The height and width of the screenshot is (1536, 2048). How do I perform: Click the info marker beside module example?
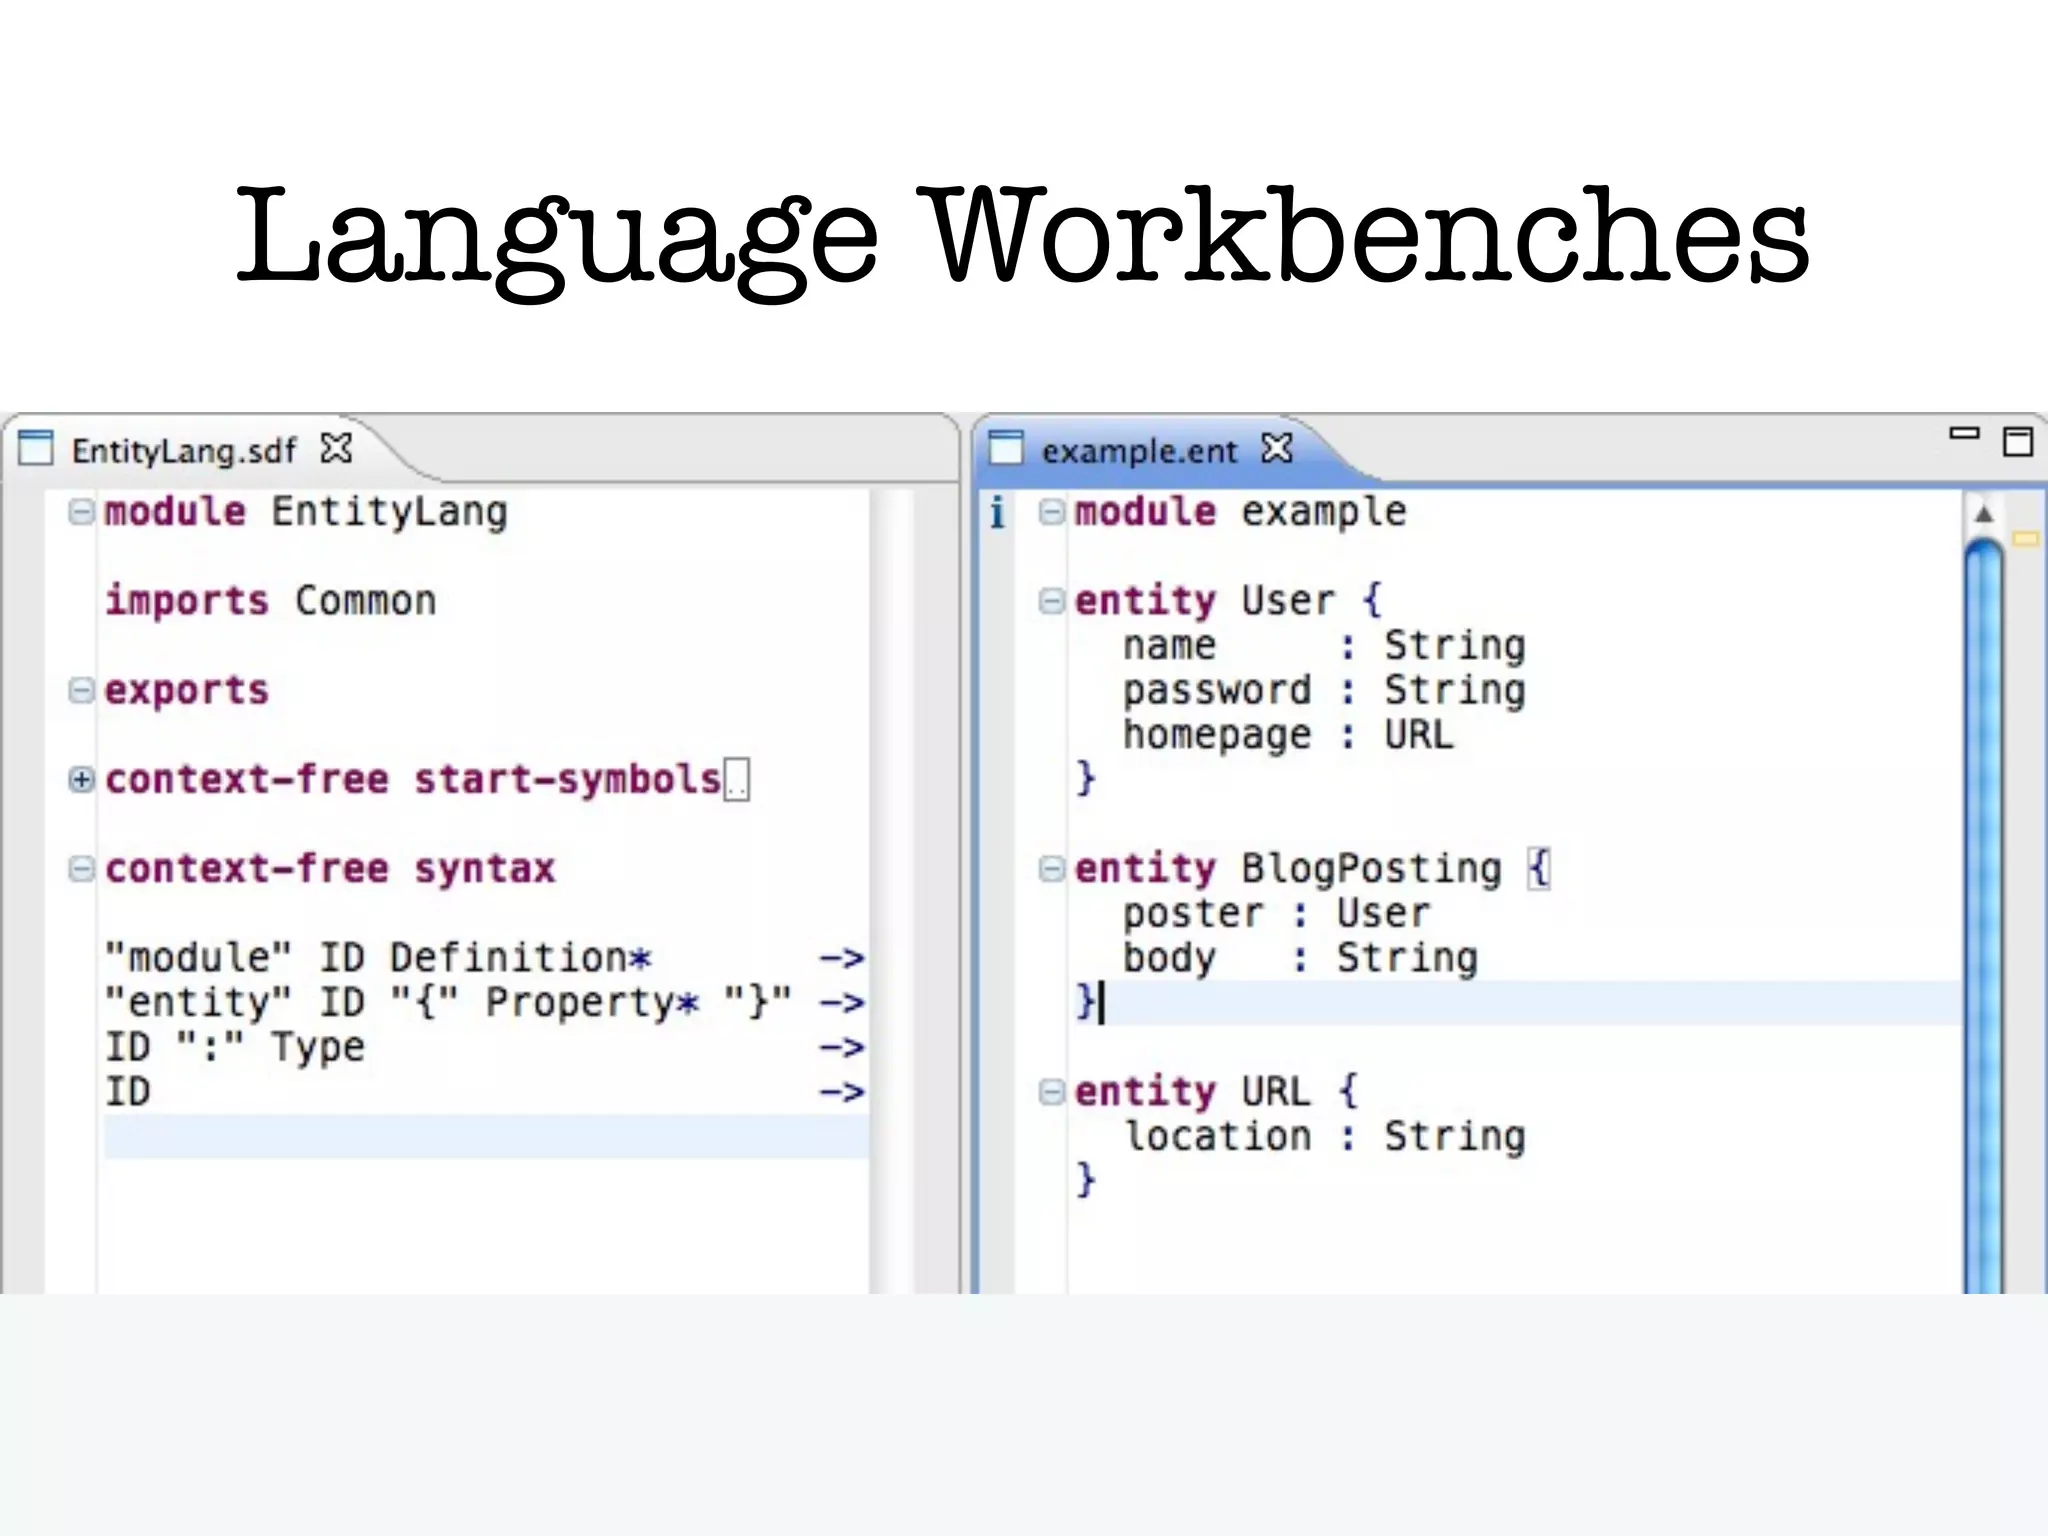996,512
